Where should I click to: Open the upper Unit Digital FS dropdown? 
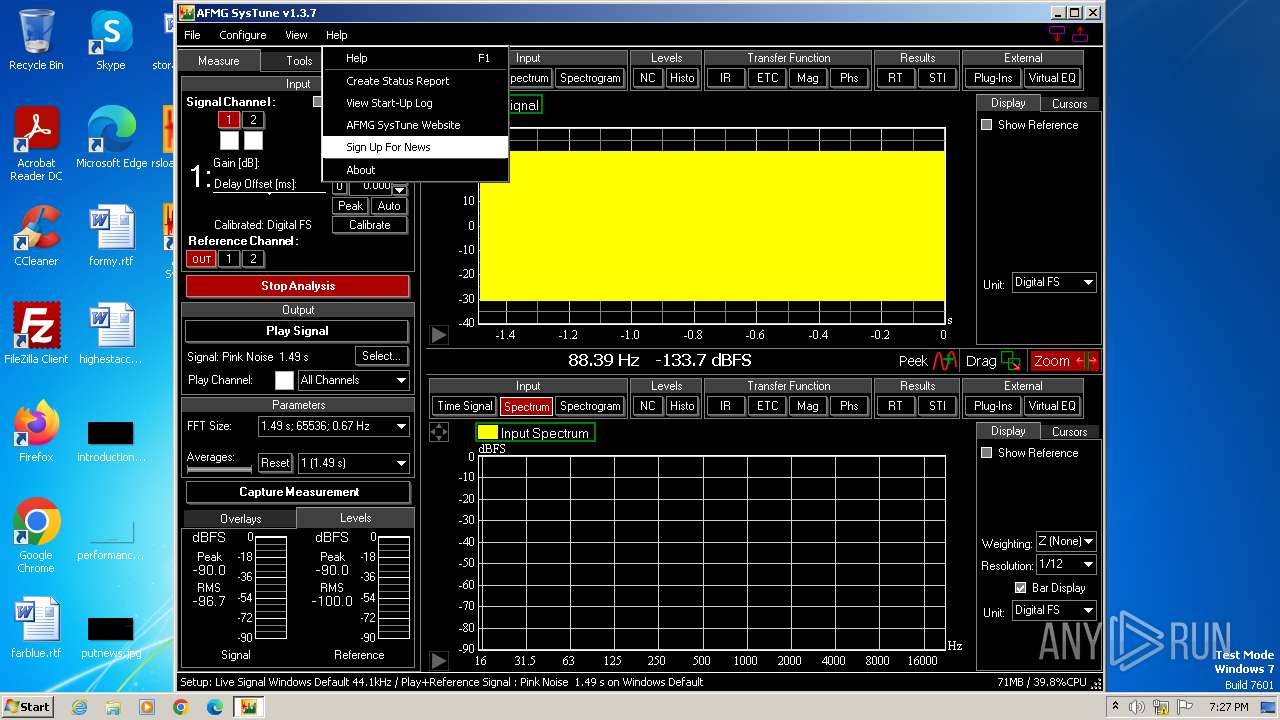[x=1054, y=283]
